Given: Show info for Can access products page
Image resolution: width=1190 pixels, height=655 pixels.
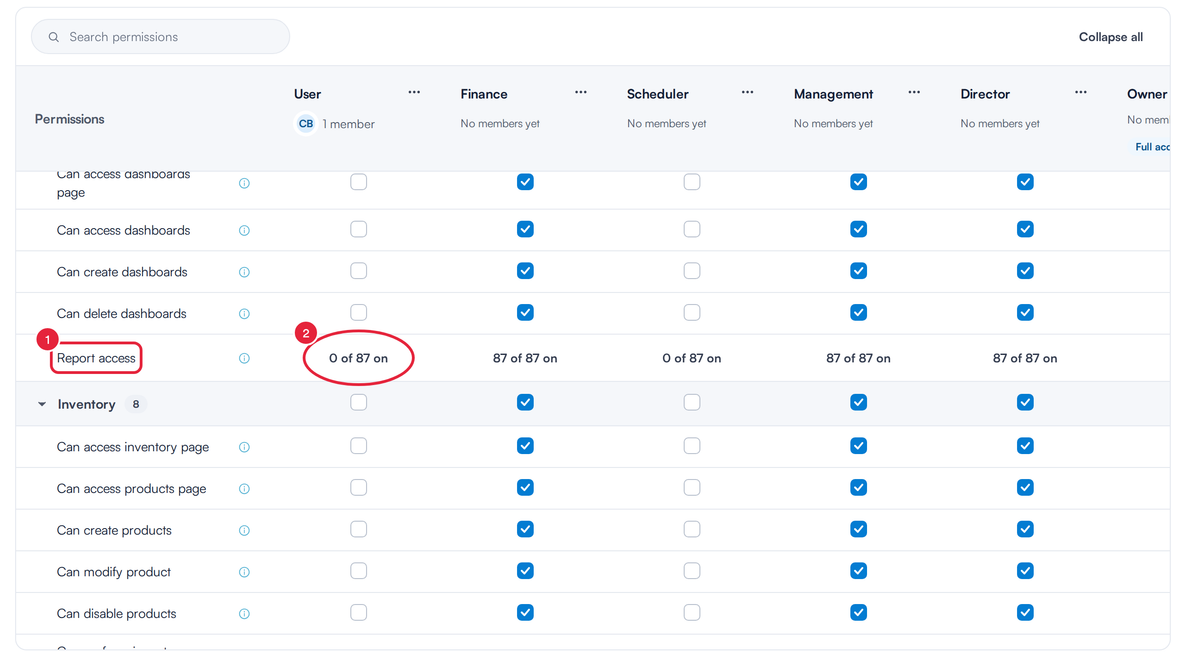Looking at the screenshot, I should click(x=244, y=490).
